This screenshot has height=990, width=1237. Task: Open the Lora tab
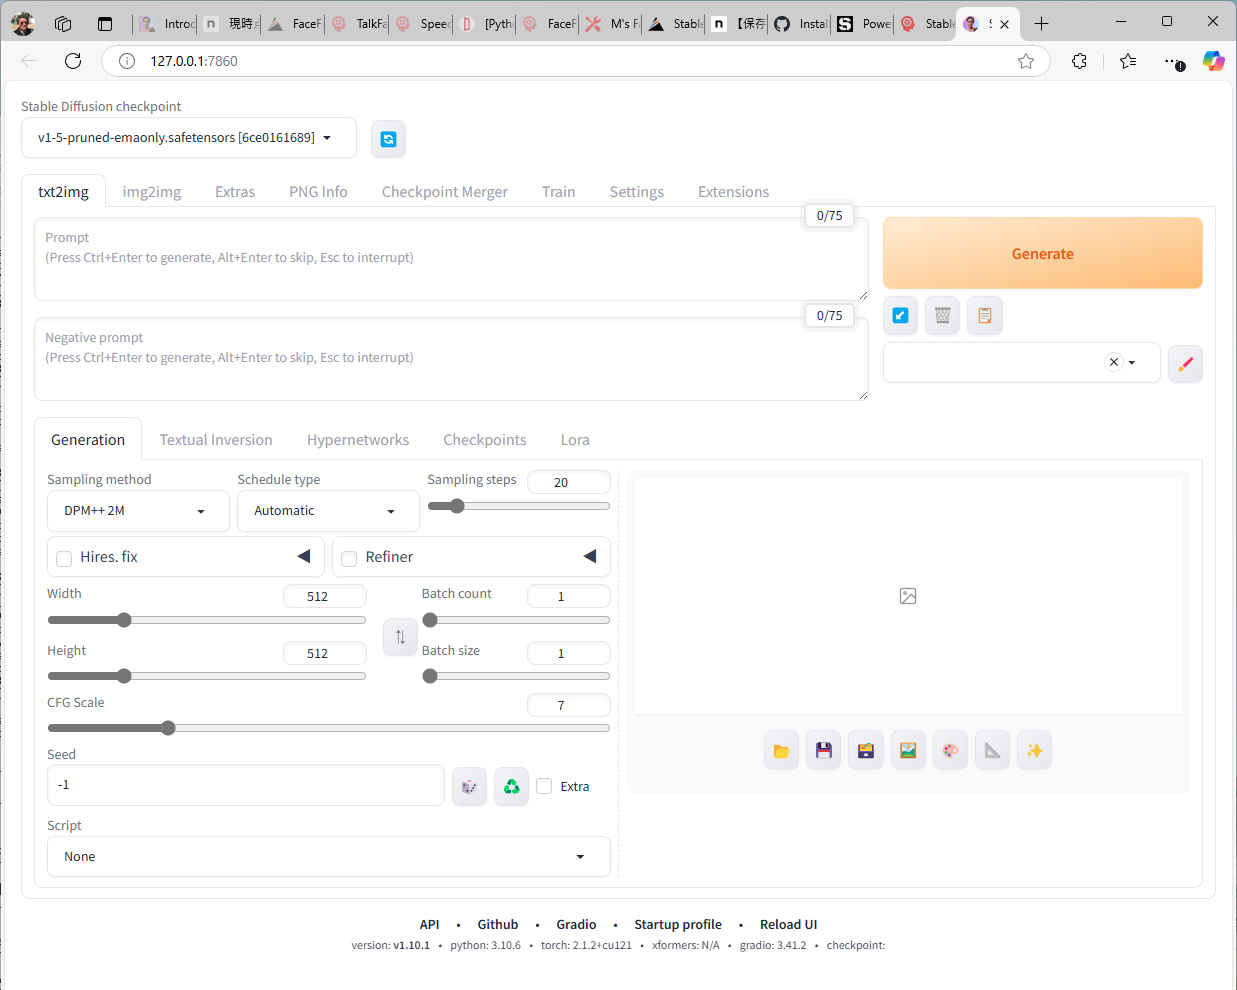click(x=574, y=440)
